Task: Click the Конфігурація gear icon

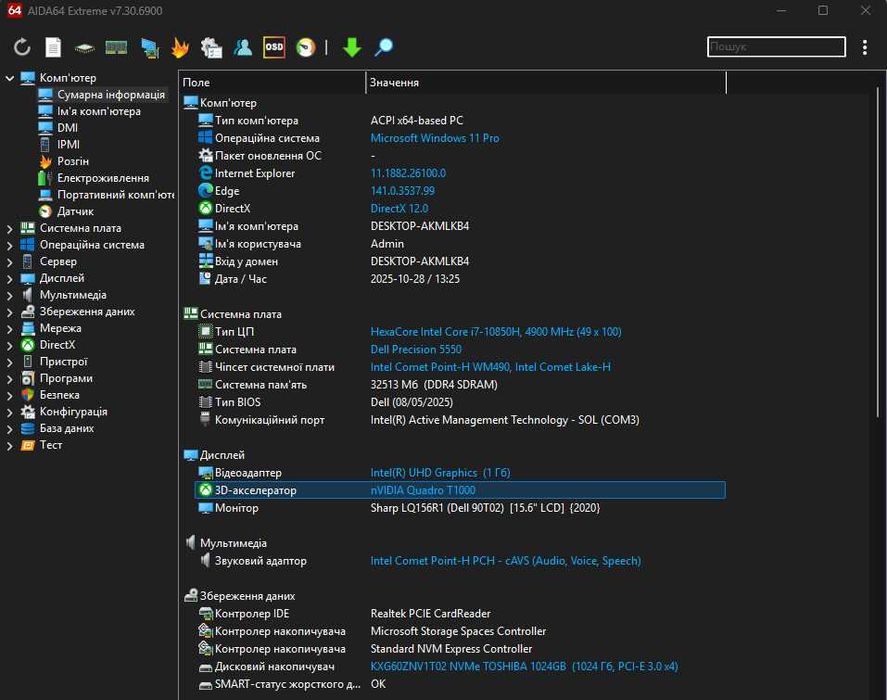Action: point(28,411)
